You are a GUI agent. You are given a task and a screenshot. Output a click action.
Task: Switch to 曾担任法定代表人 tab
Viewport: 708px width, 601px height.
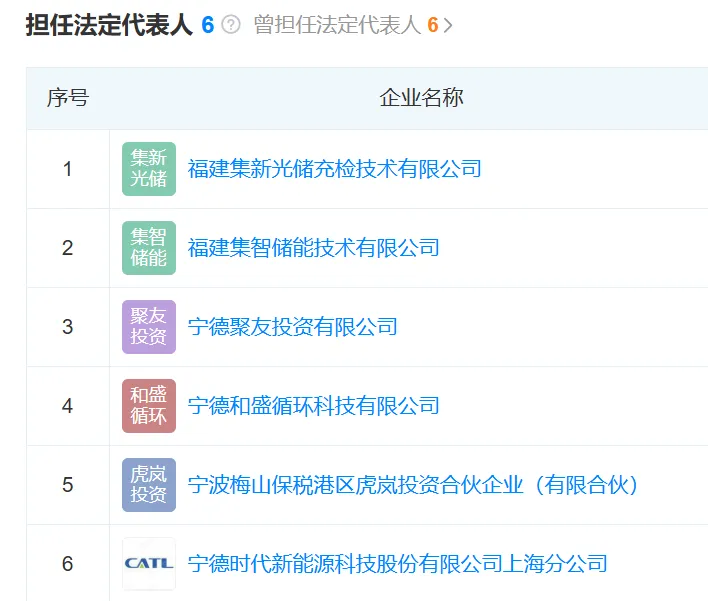pyautogui.click(x=337, y=25)
